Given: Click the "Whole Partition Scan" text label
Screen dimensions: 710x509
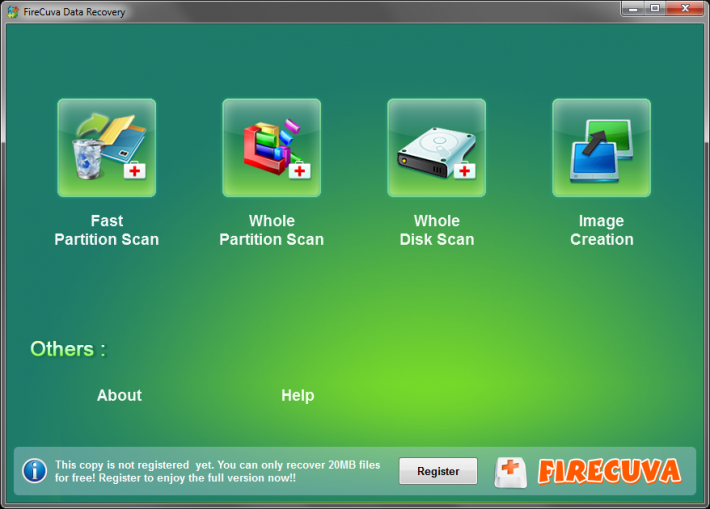Looking at the screenshot, I should click(272, 230).
